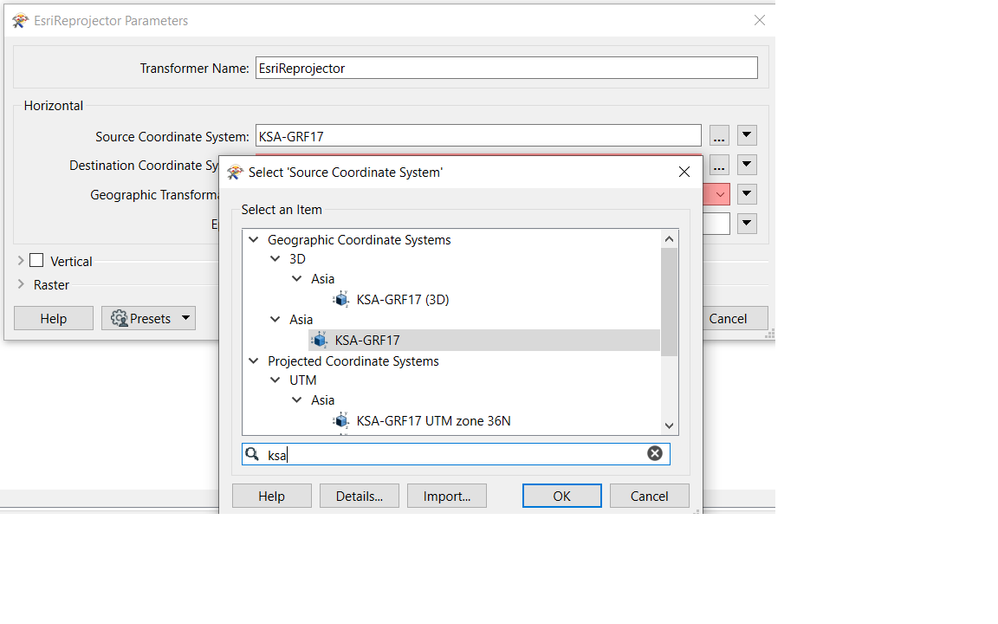Click the Geographic Coordinate Systems label
Viewport: 998px width, 624px height.
(359, 239)
